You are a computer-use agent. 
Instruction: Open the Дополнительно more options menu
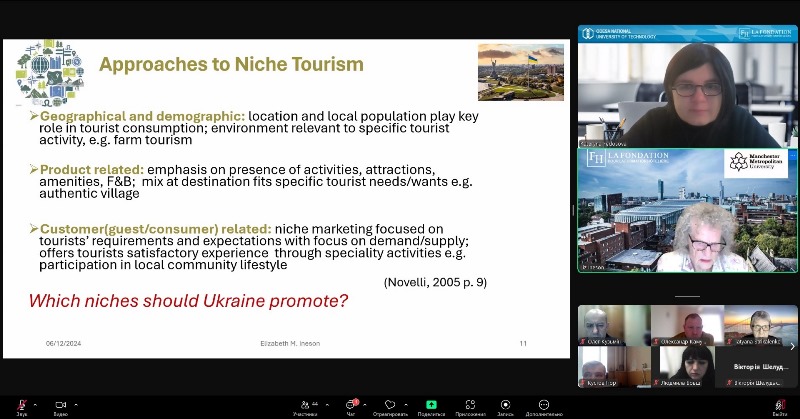tap(544, 407)
